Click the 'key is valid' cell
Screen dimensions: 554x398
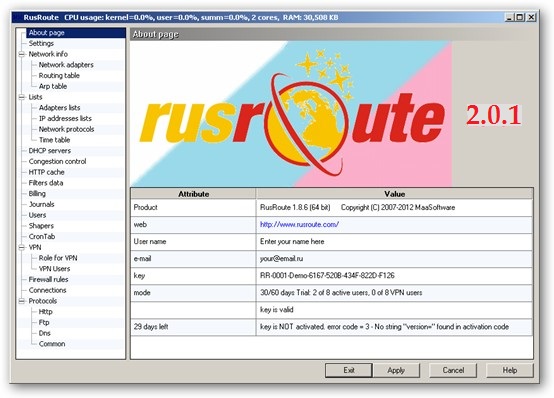394,310
